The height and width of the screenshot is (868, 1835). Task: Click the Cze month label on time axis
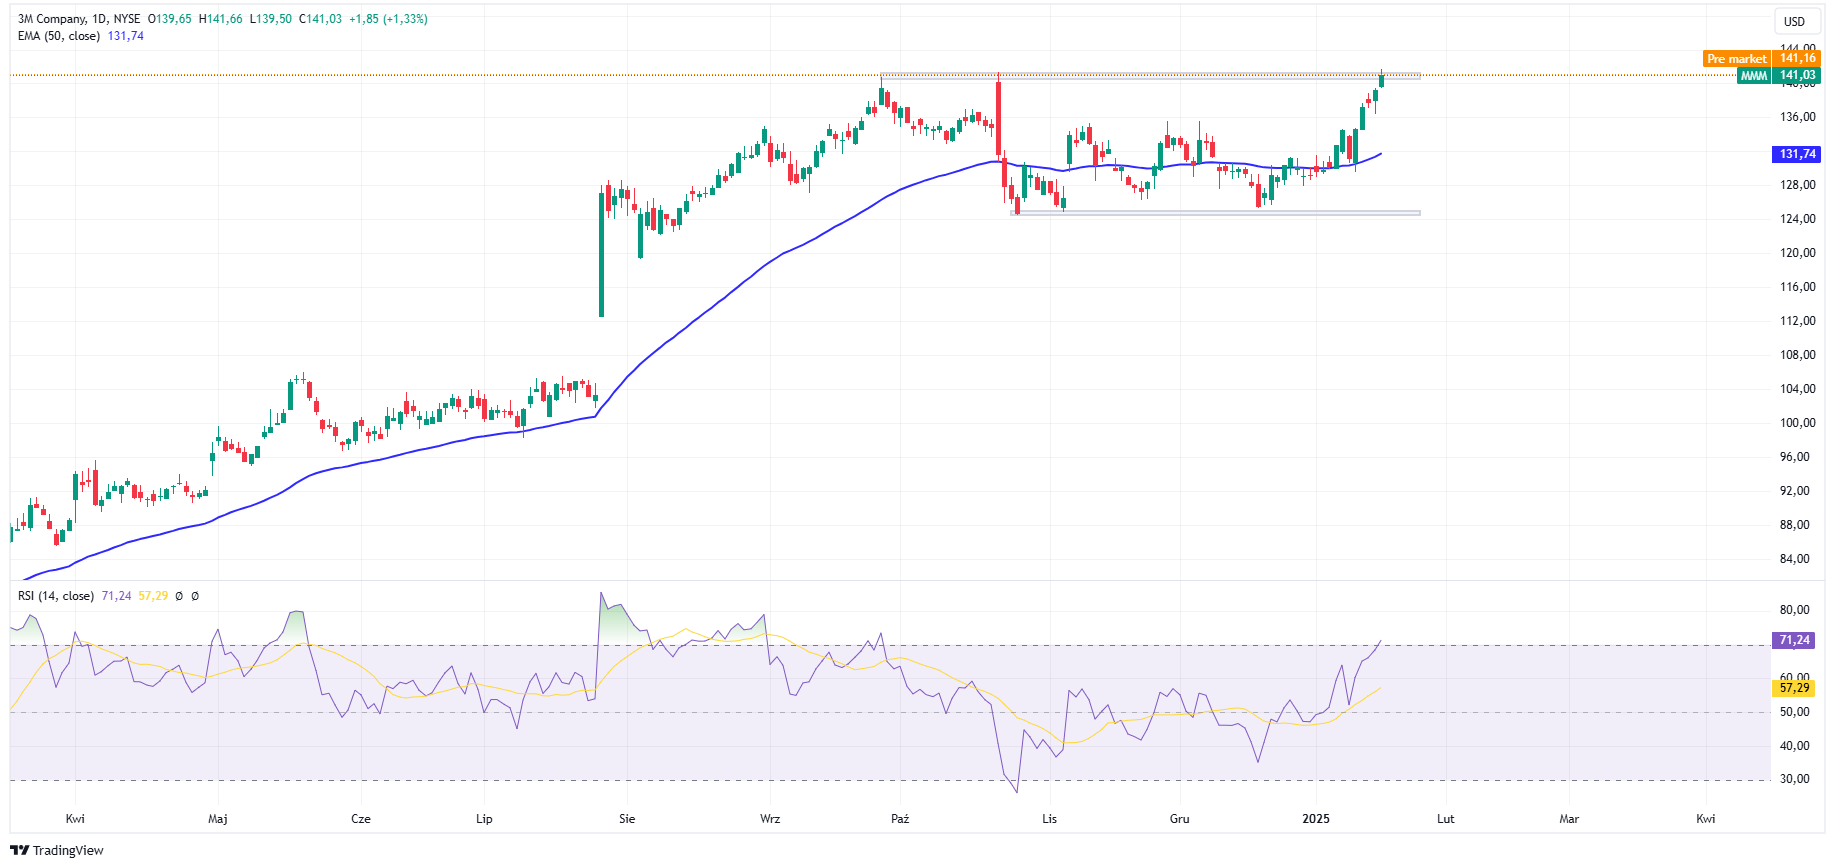pos(361,819)
